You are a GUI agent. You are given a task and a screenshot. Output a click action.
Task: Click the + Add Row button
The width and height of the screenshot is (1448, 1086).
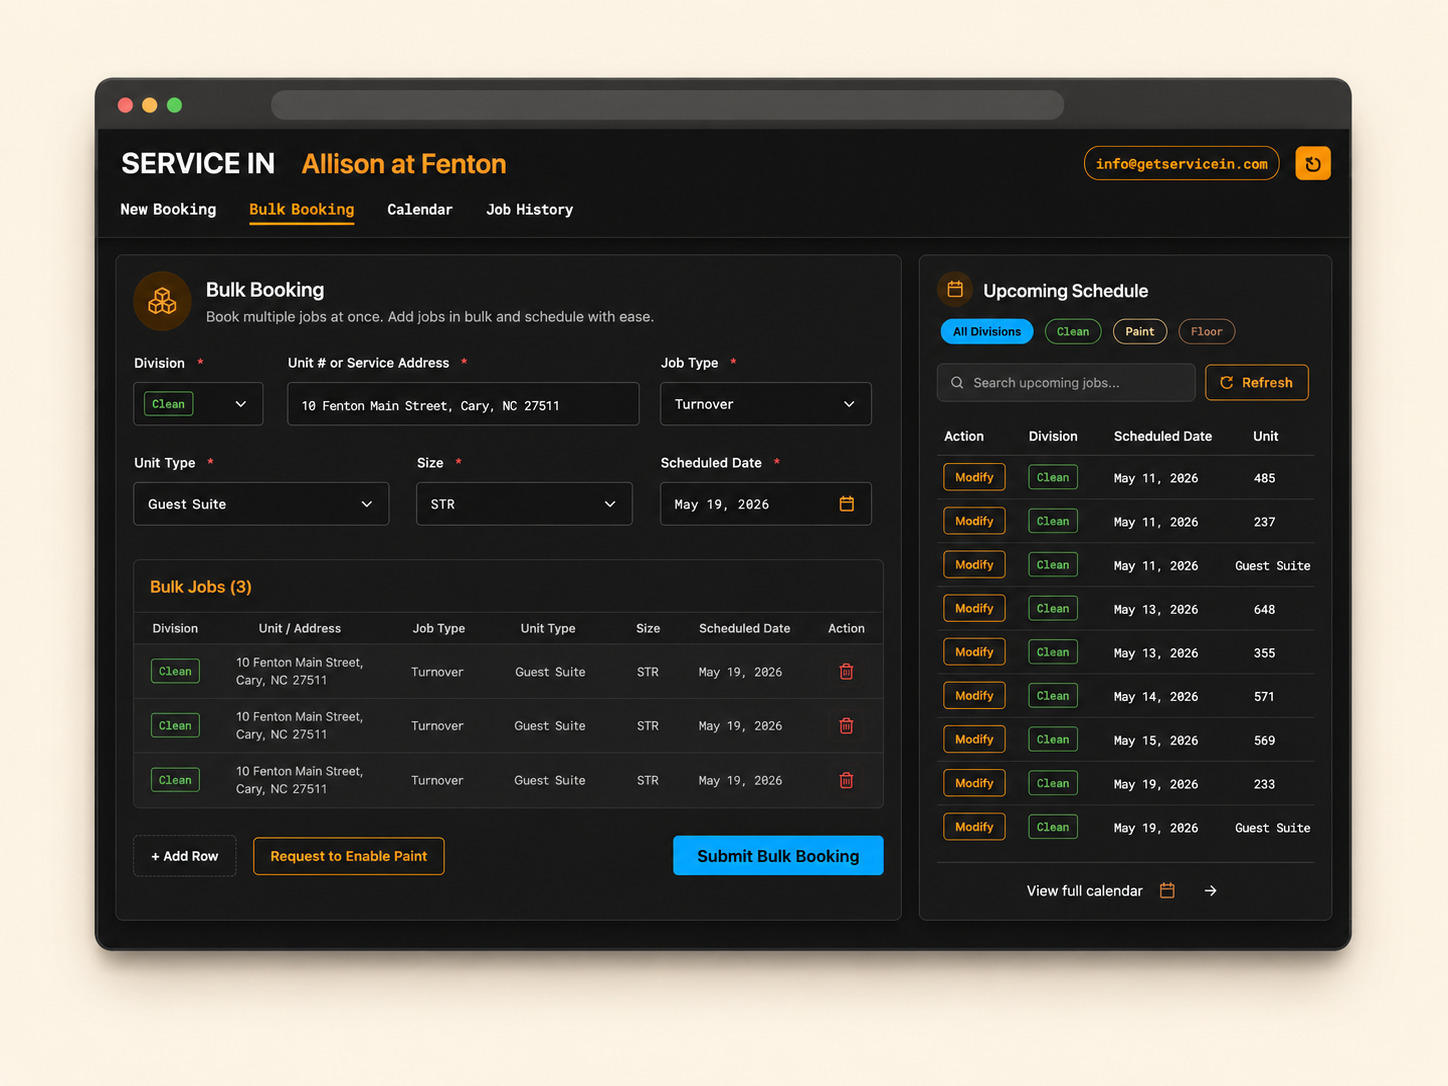[x=185, y=856]
